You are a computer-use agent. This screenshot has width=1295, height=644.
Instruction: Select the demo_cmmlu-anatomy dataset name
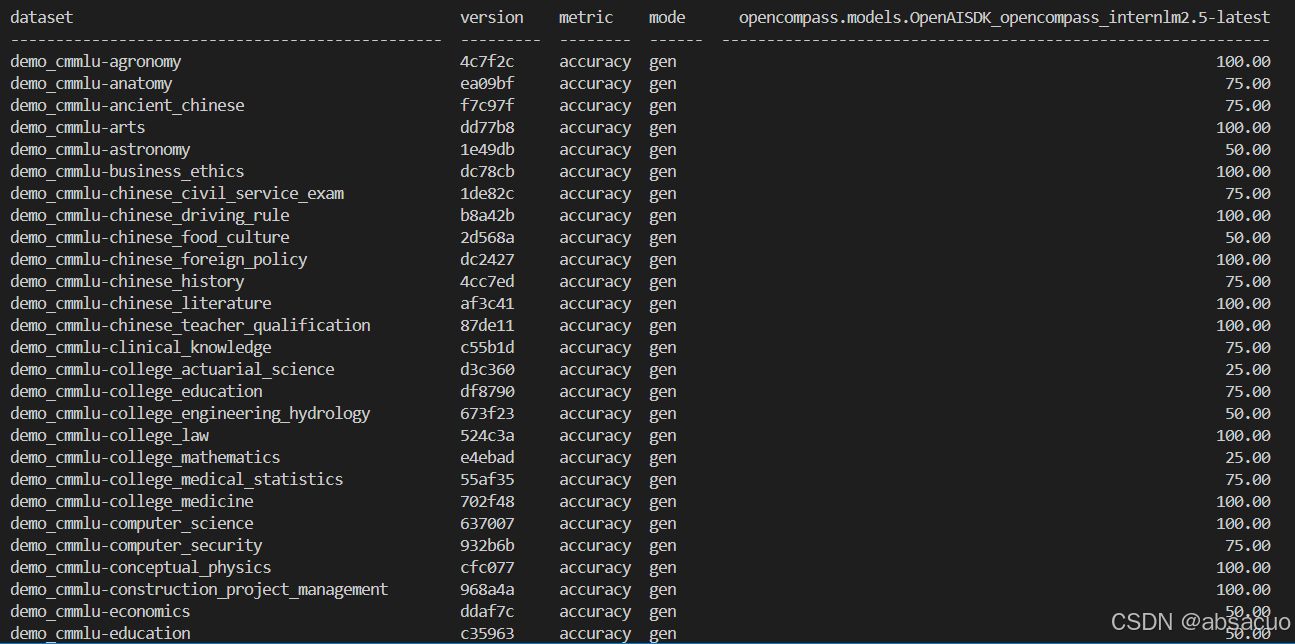(91, 83)
